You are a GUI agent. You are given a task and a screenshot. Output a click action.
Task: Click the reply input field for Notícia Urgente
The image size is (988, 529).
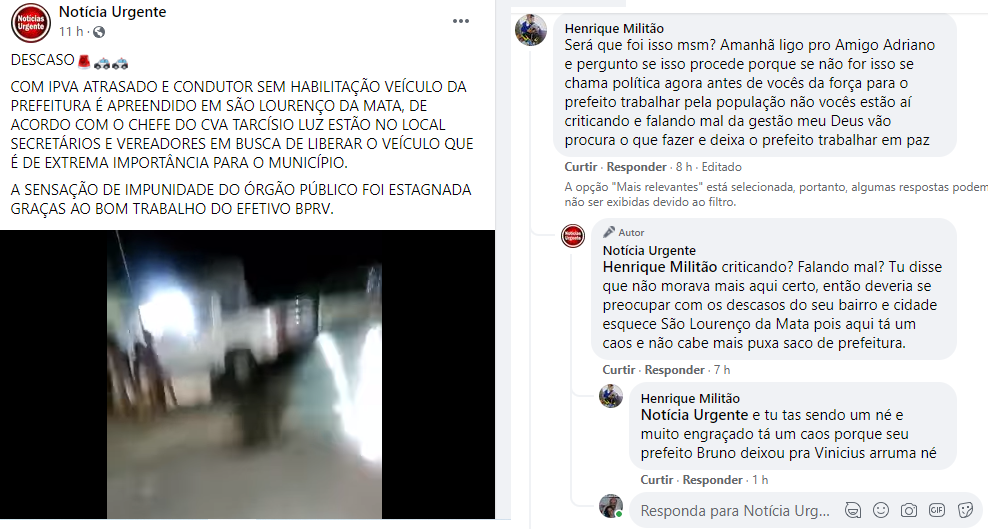point(735,510)
